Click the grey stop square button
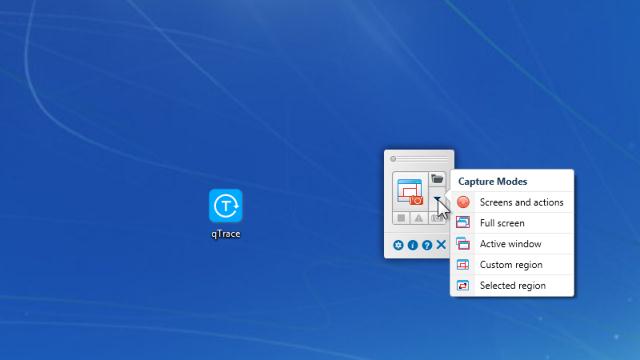Screen dimensions: 640x360 coord(401,218)
